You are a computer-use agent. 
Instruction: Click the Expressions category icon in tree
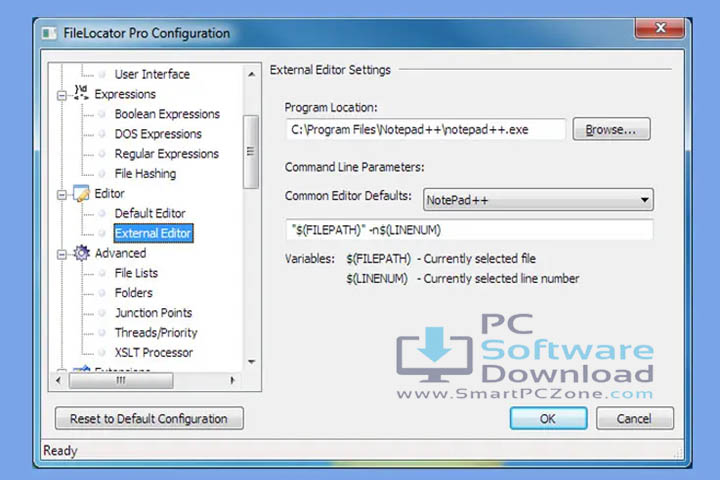(81, 92)
